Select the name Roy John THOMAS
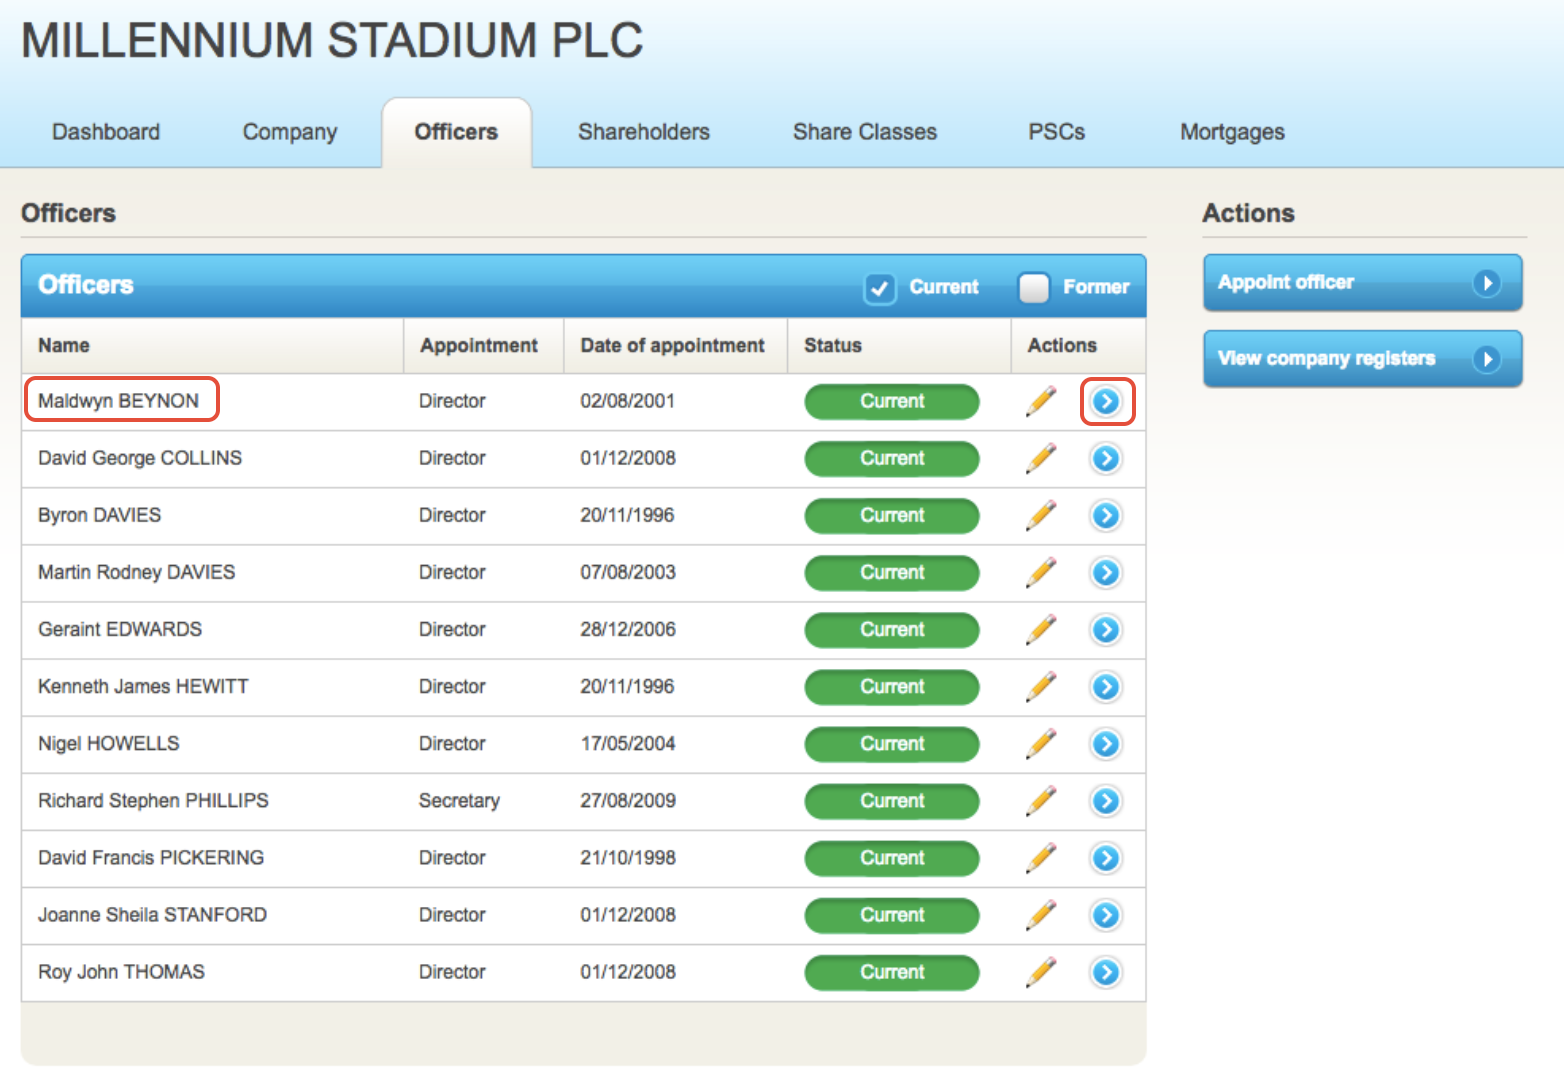The width and height of the screenshot is (1564, 1077). (121, 971)
